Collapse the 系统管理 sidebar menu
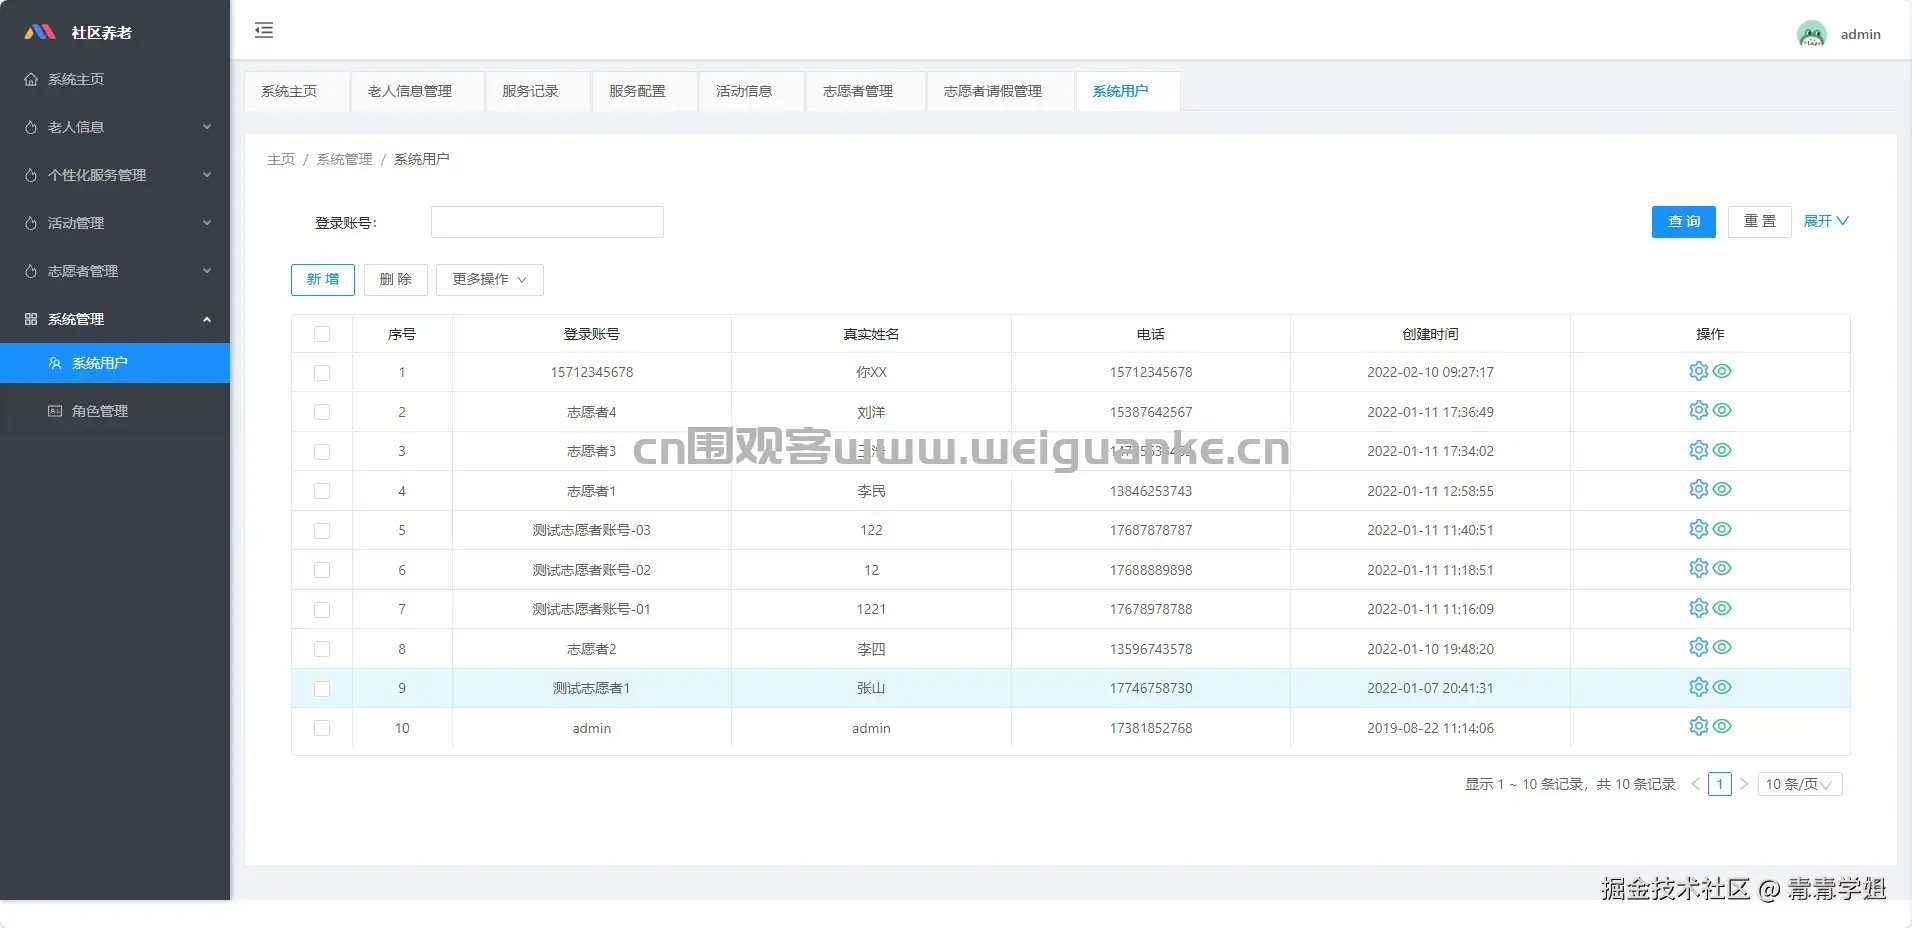 (115, 319)
